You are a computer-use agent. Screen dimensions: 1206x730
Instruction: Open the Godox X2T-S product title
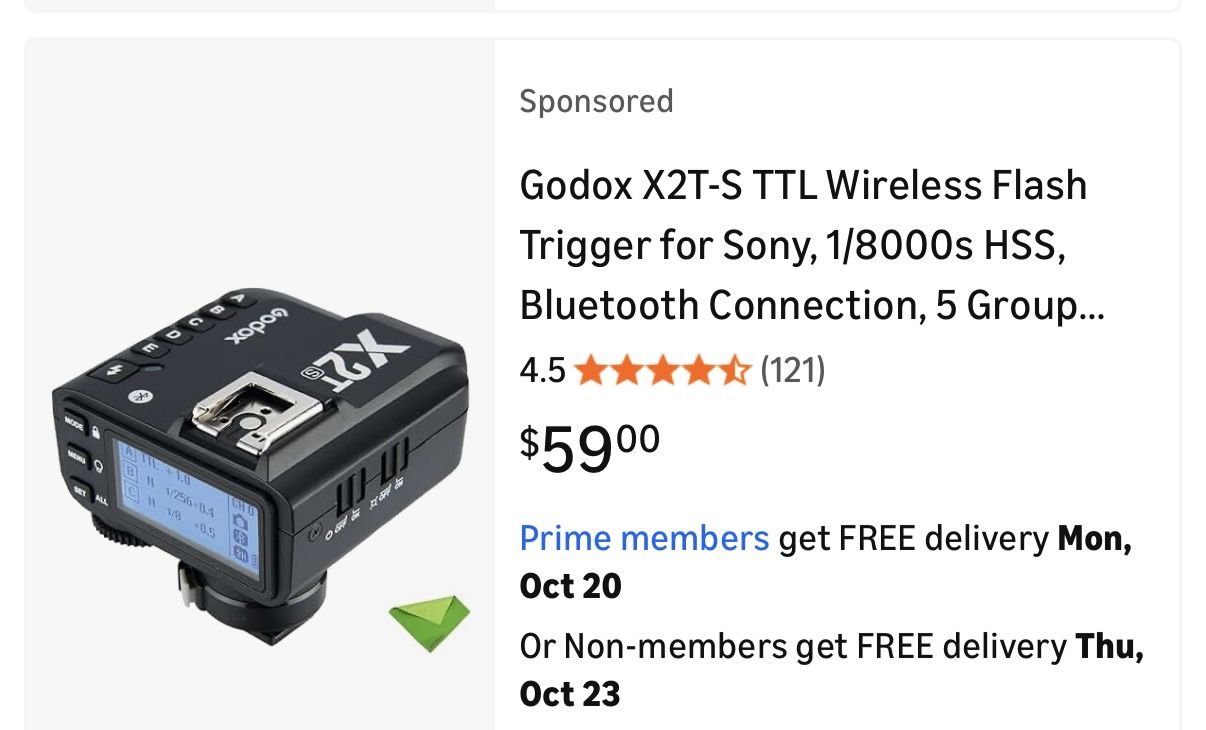click(x=810, y=245)
